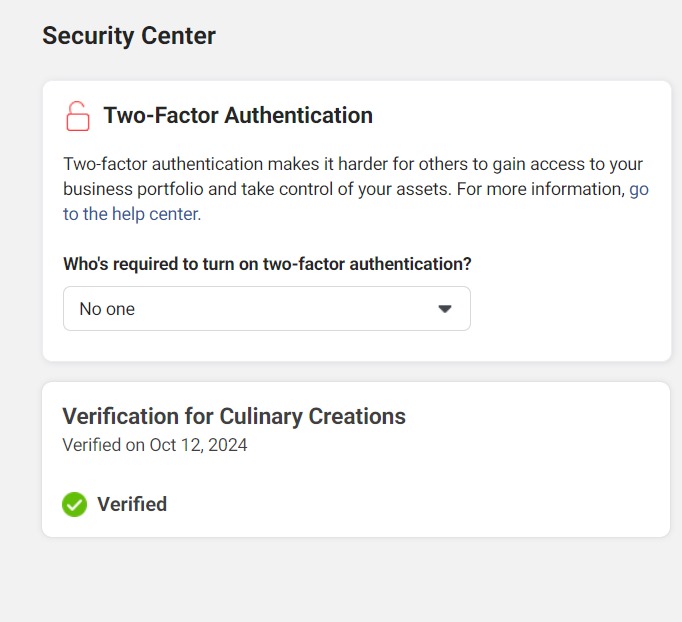
Task: Click the green verified checkmark icon
Action: 74,504
